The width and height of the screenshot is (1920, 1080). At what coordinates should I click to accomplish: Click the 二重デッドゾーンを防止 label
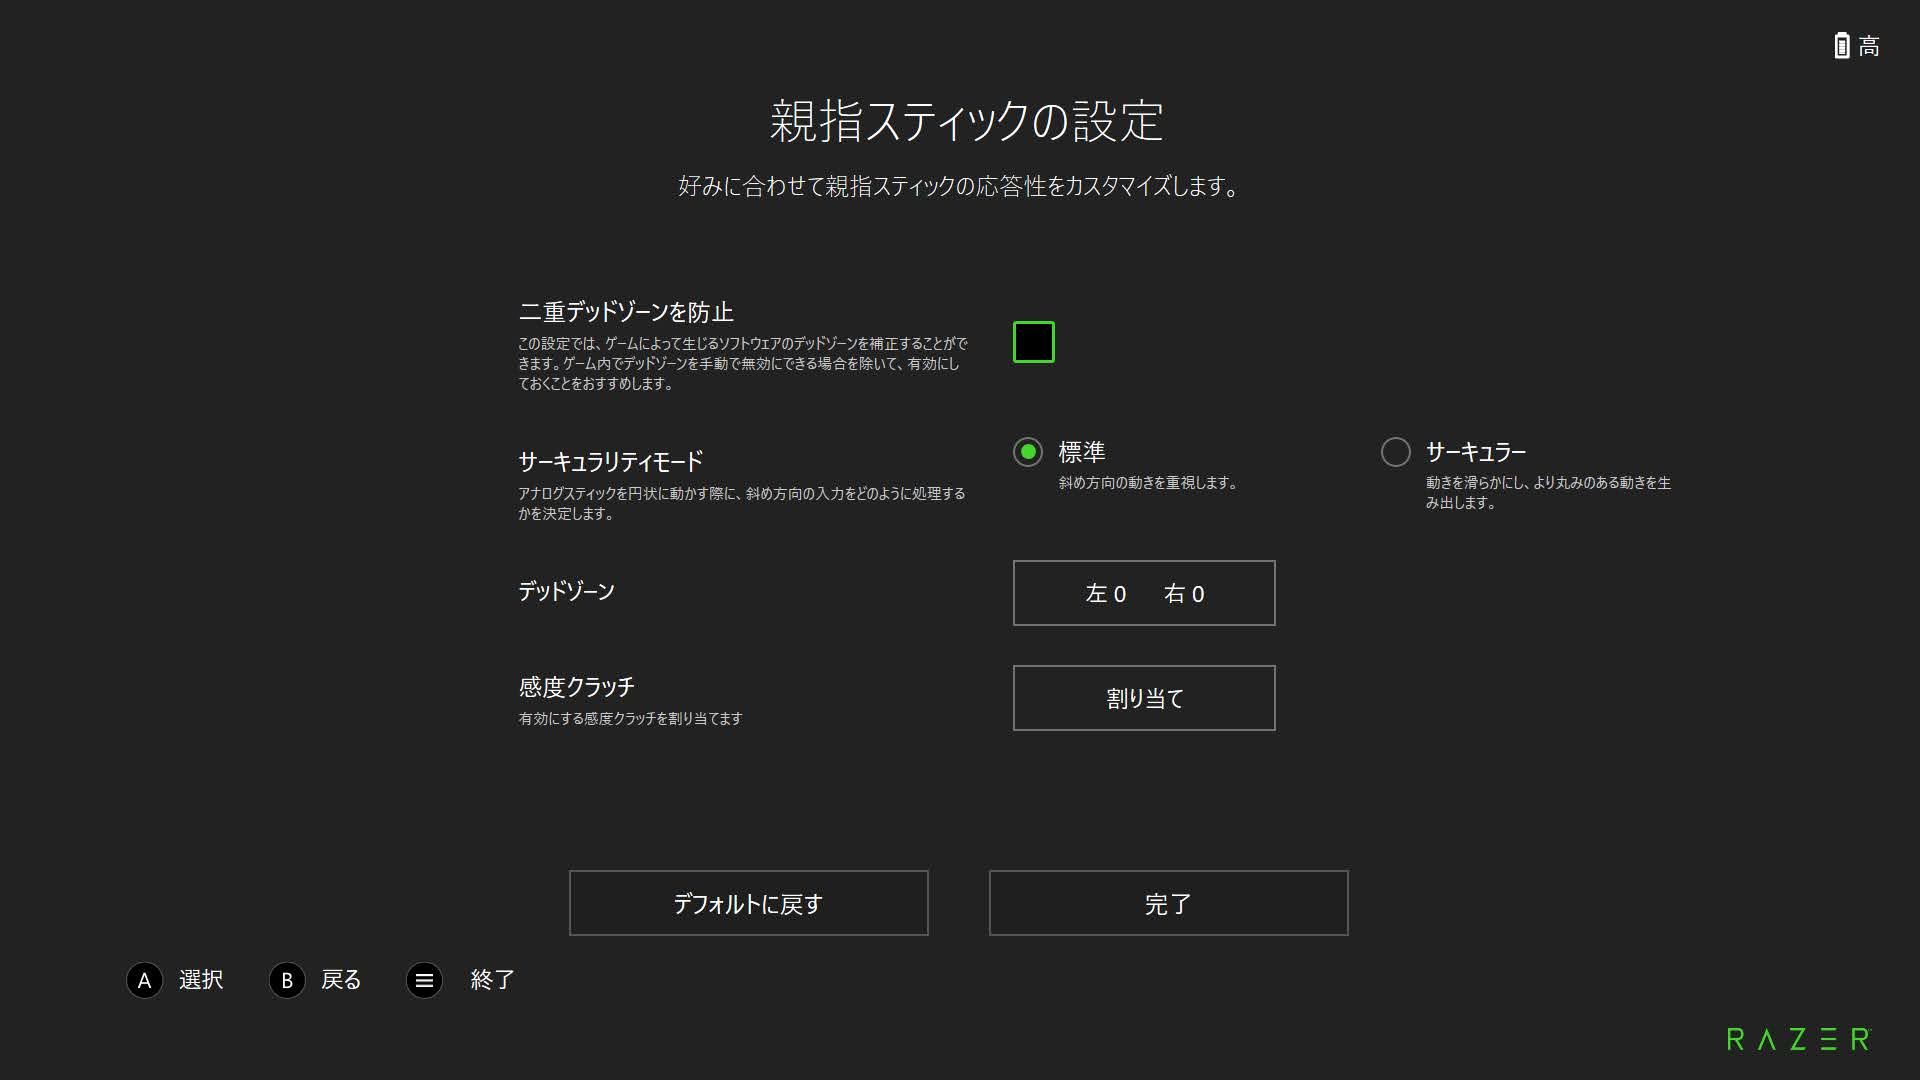[x=626, y=312]
